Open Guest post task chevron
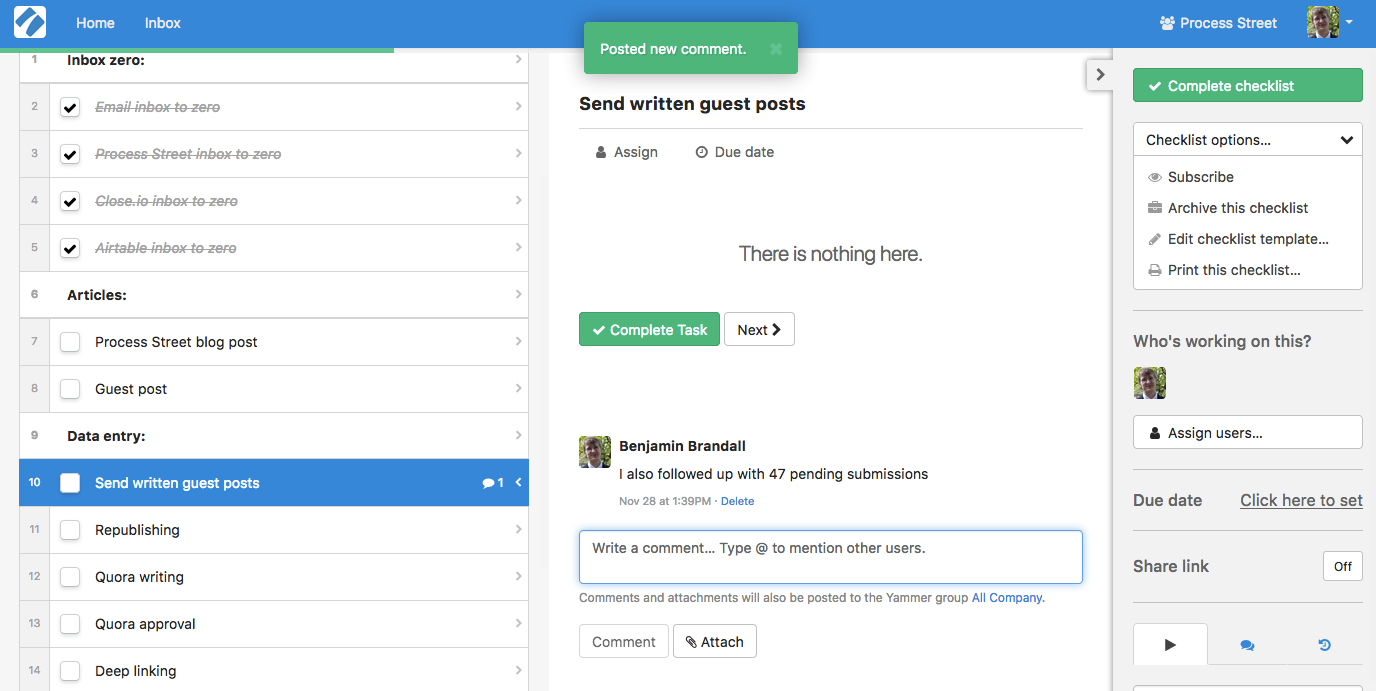 [518, 388]
